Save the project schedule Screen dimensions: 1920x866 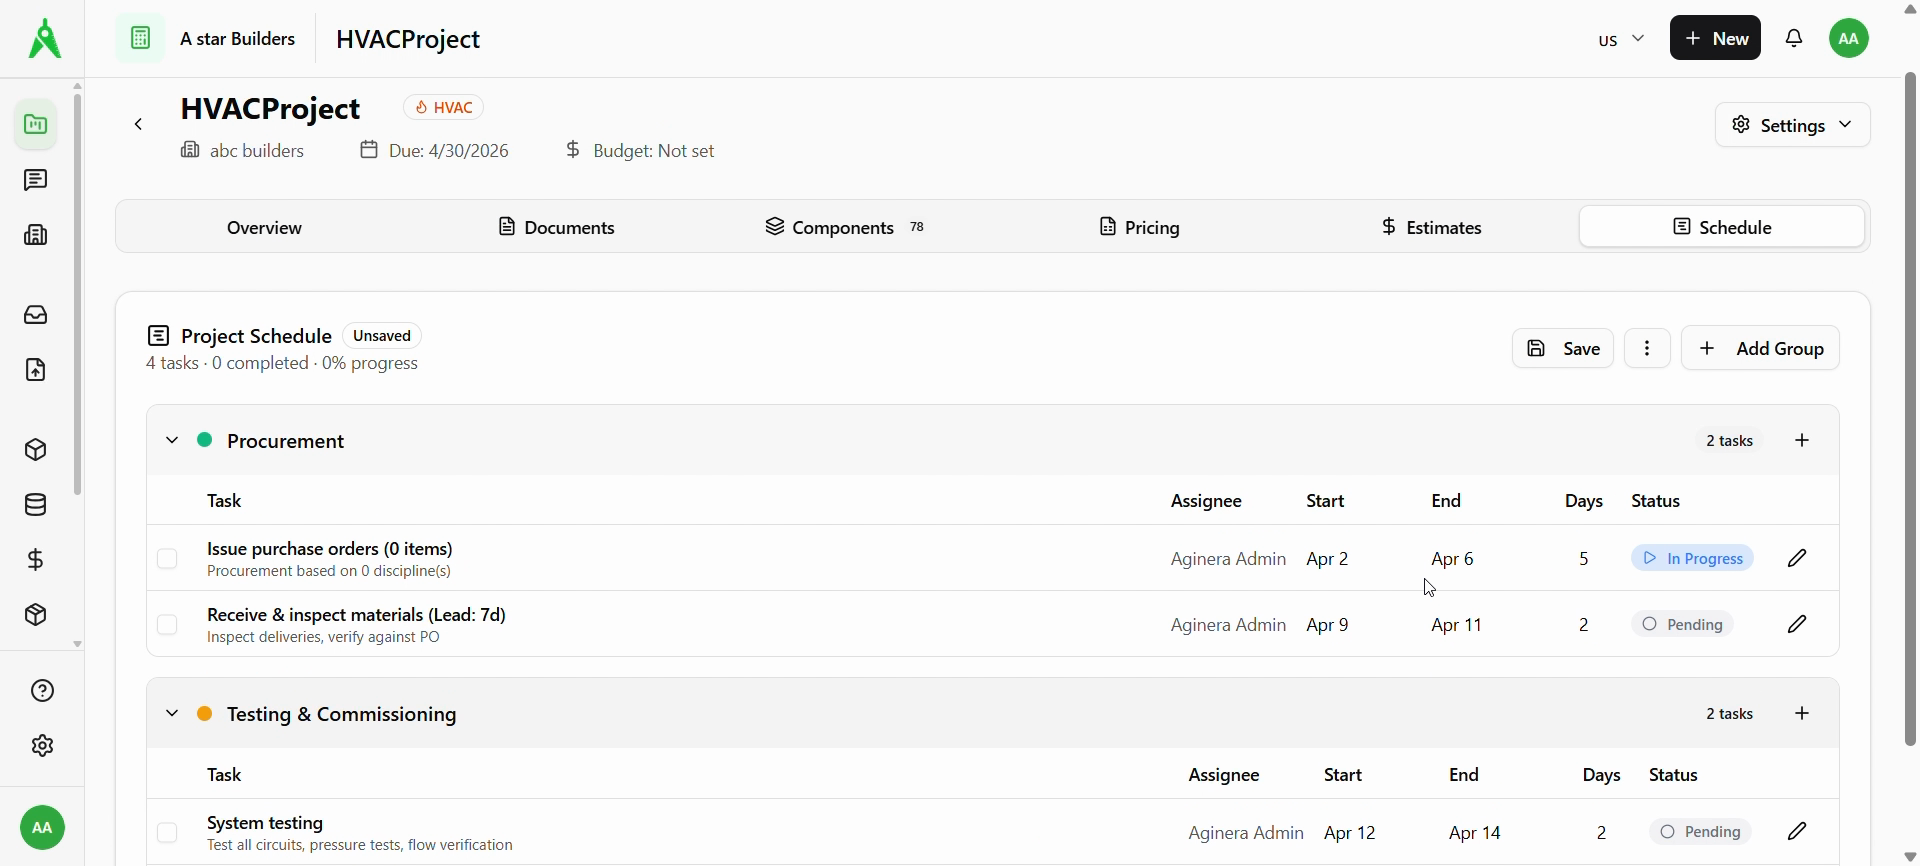[1563, 349]
